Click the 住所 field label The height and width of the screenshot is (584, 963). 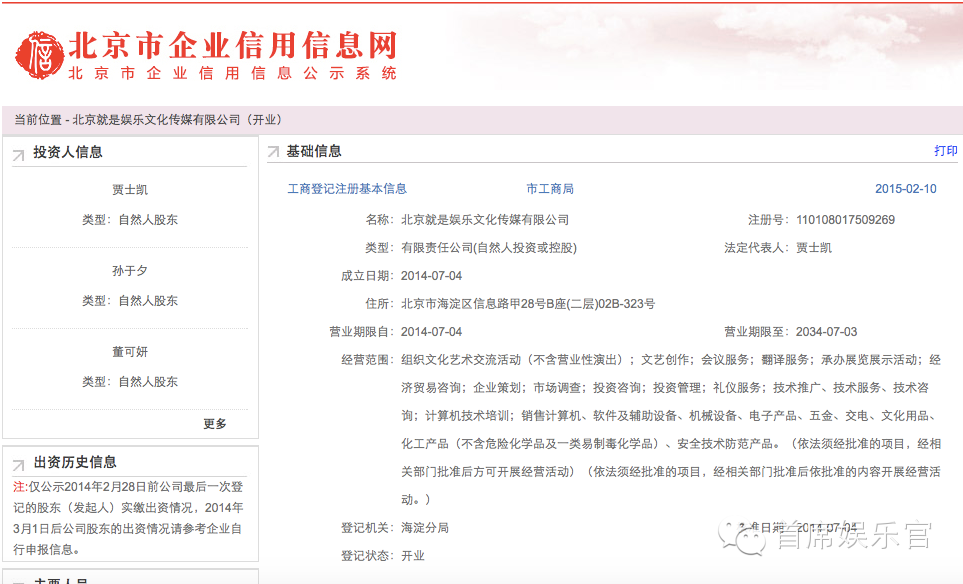point(380,304)
